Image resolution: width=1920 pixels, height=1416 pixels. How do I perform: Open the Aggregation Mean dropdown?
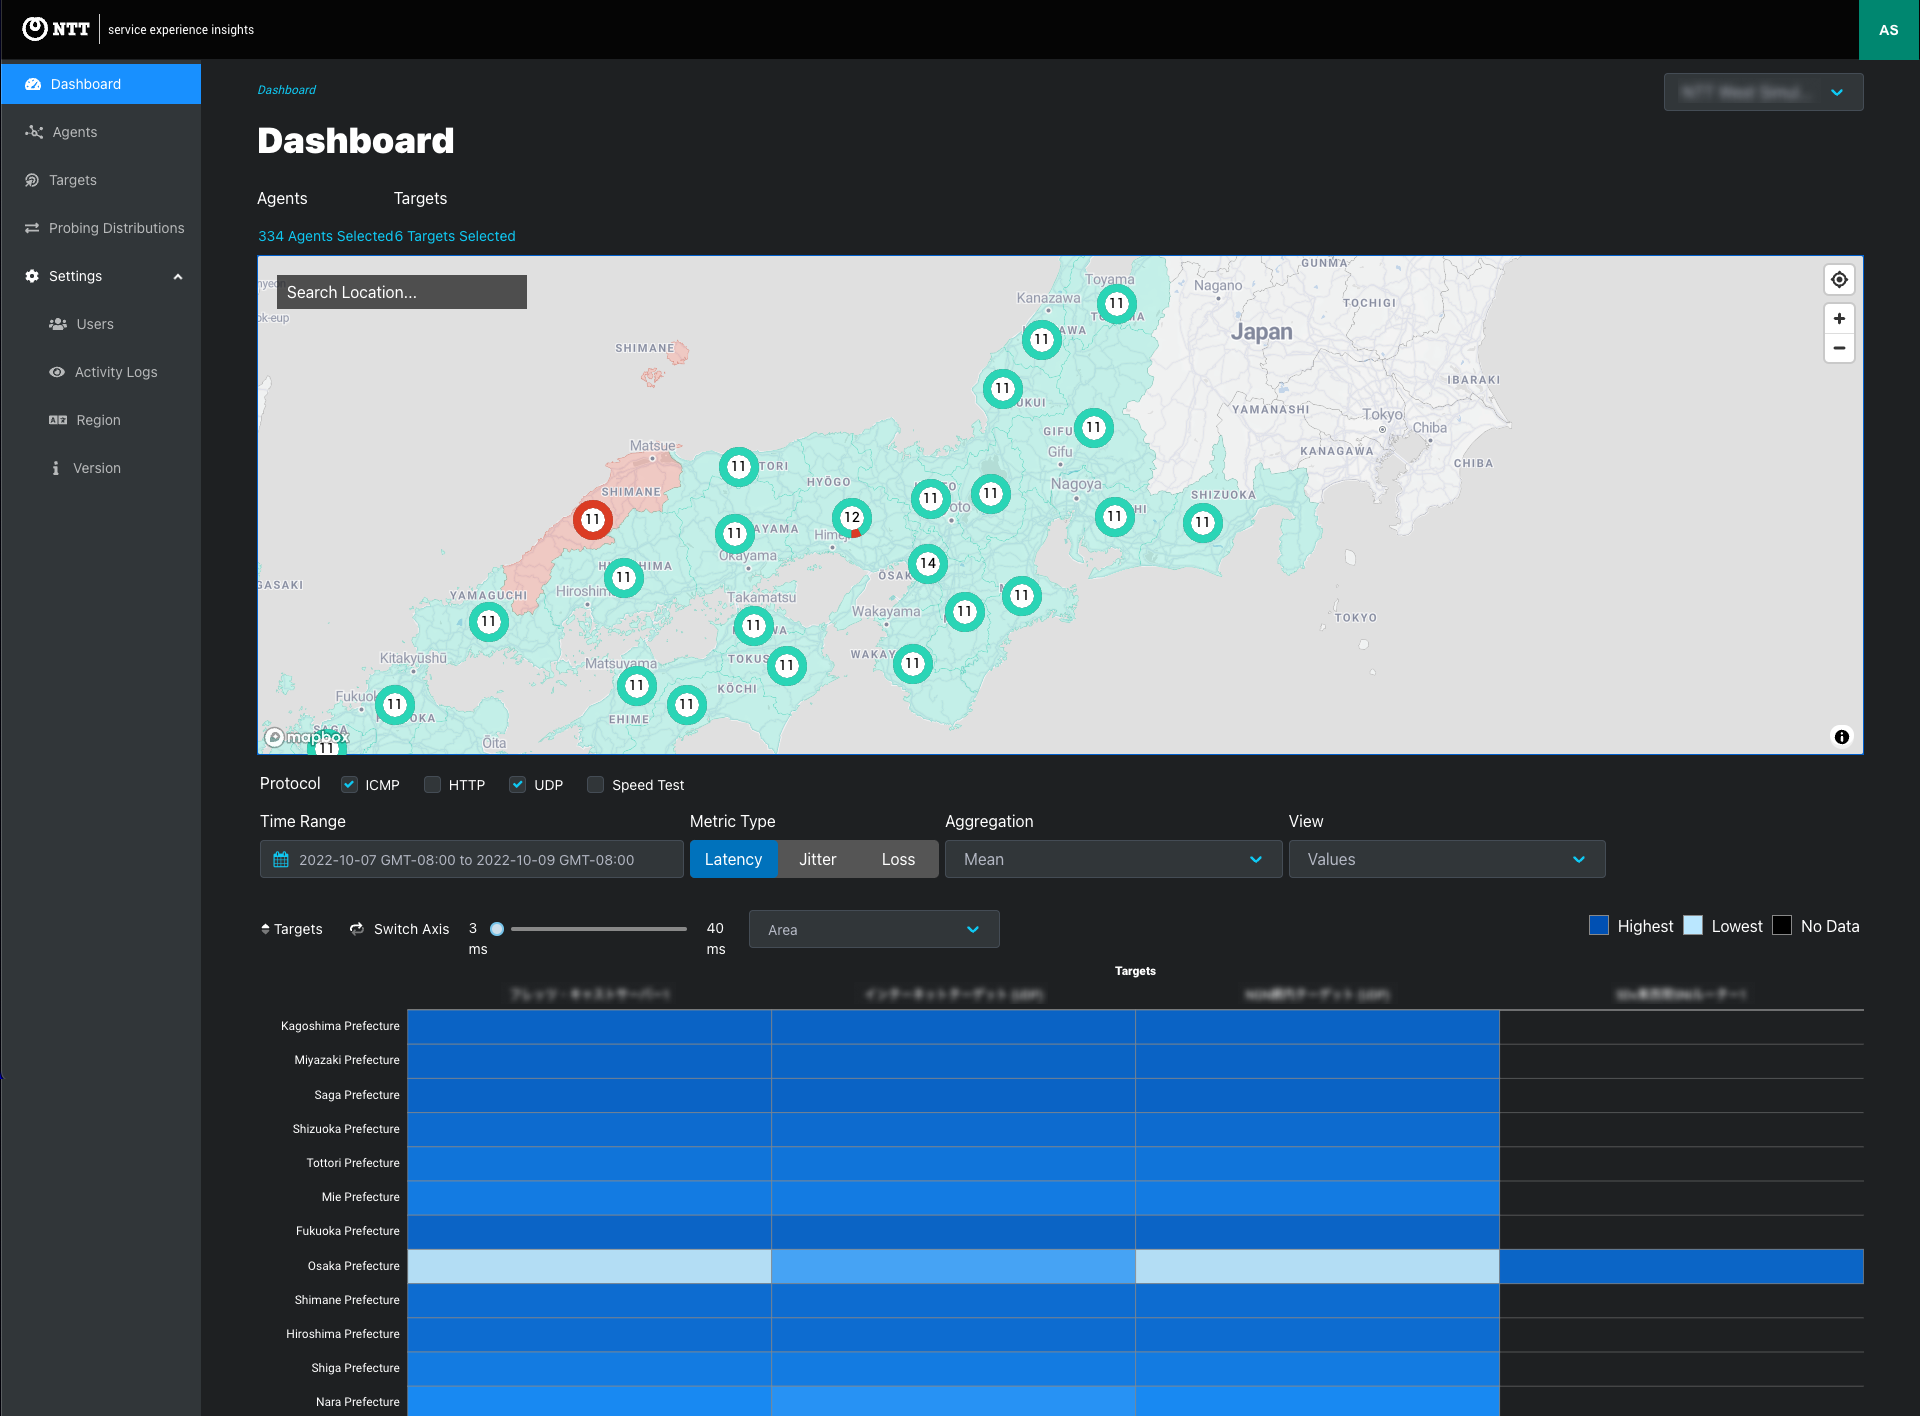point(1113,859)
